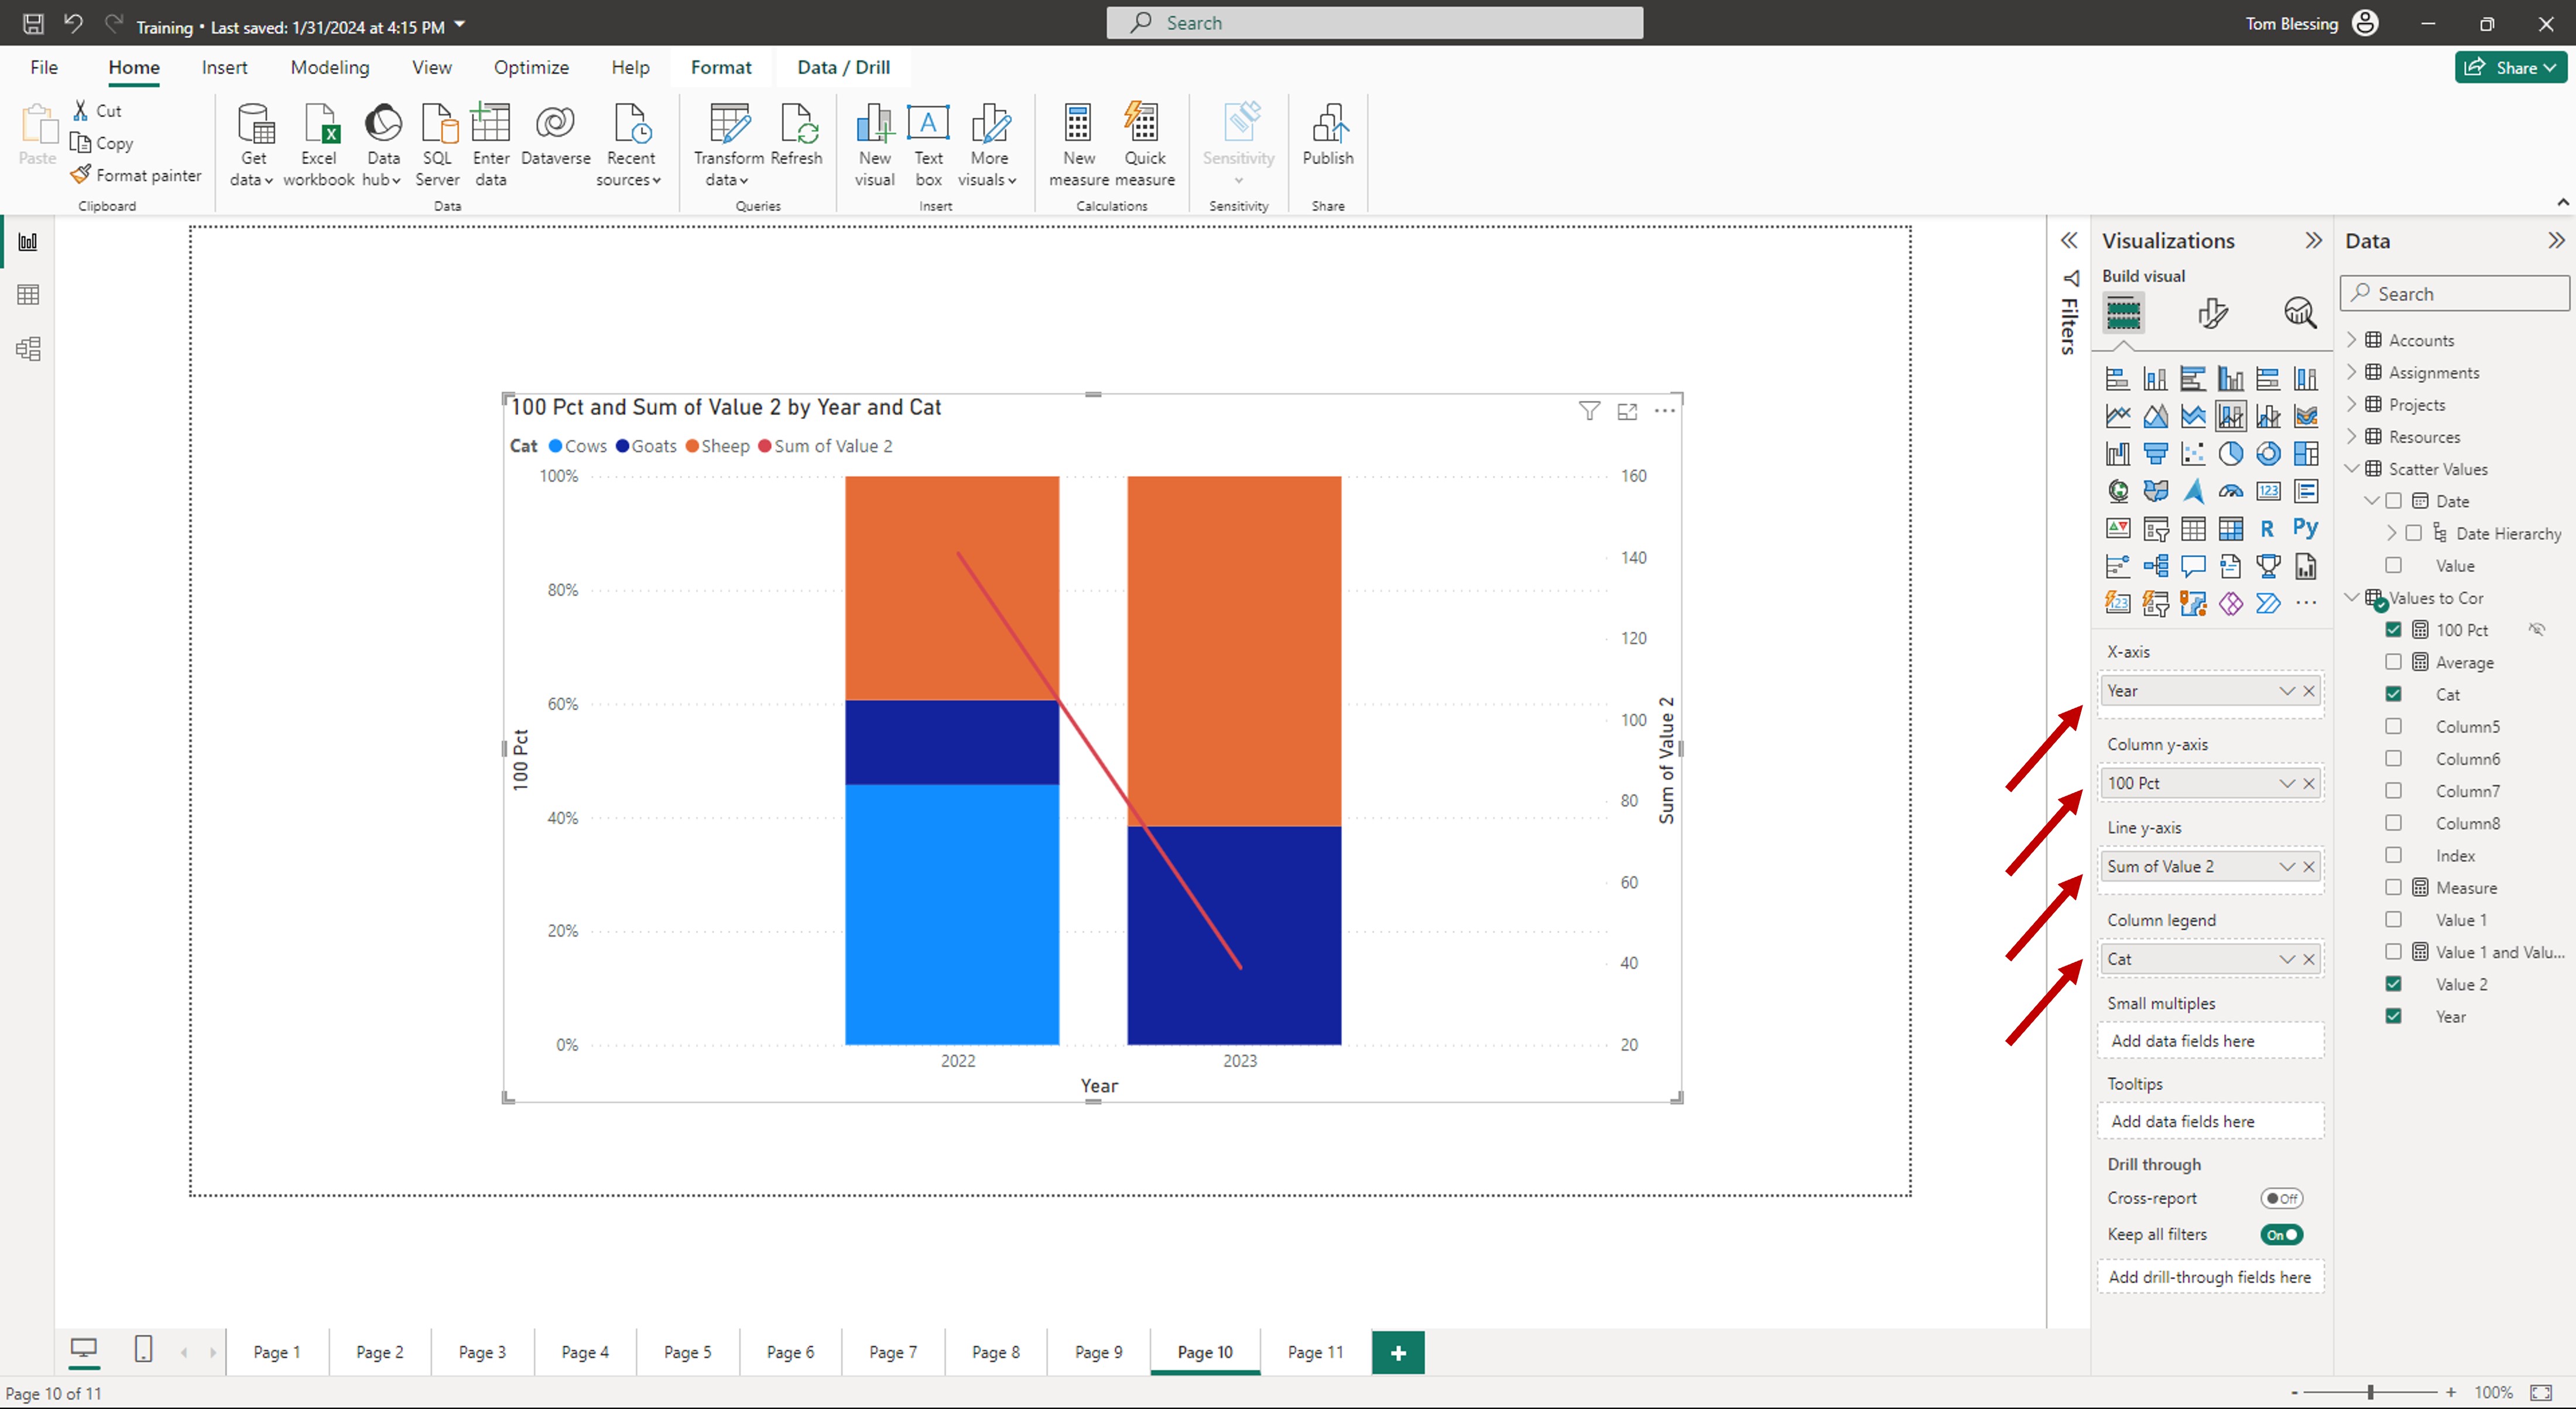The height and width of the screenshot is (1409, 2576).
Task: Turn off the Keep all filters toggle
Action: 2281,1234
